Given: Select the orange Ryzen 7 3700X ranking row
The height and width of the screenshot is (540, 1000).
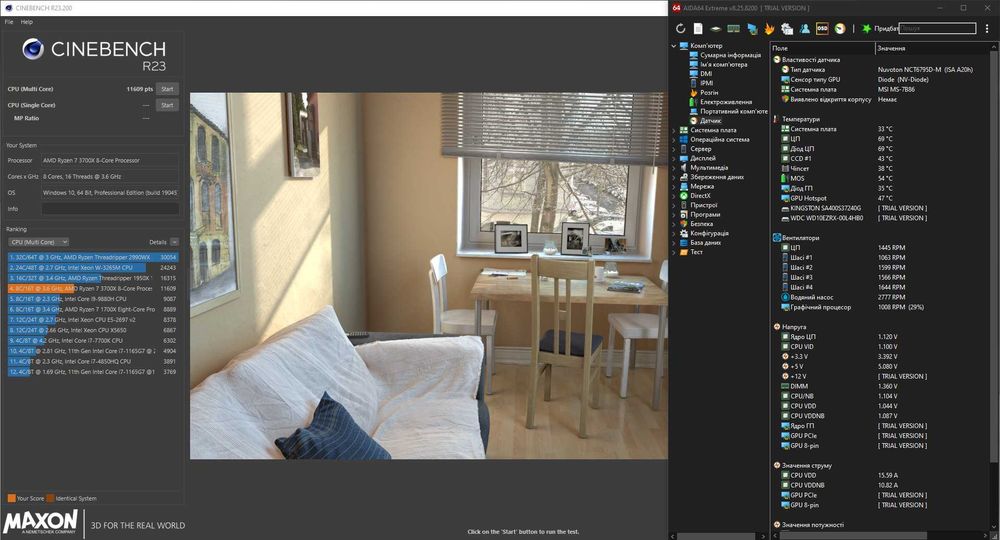Looking at the screenshot, I should click(93, 289).
